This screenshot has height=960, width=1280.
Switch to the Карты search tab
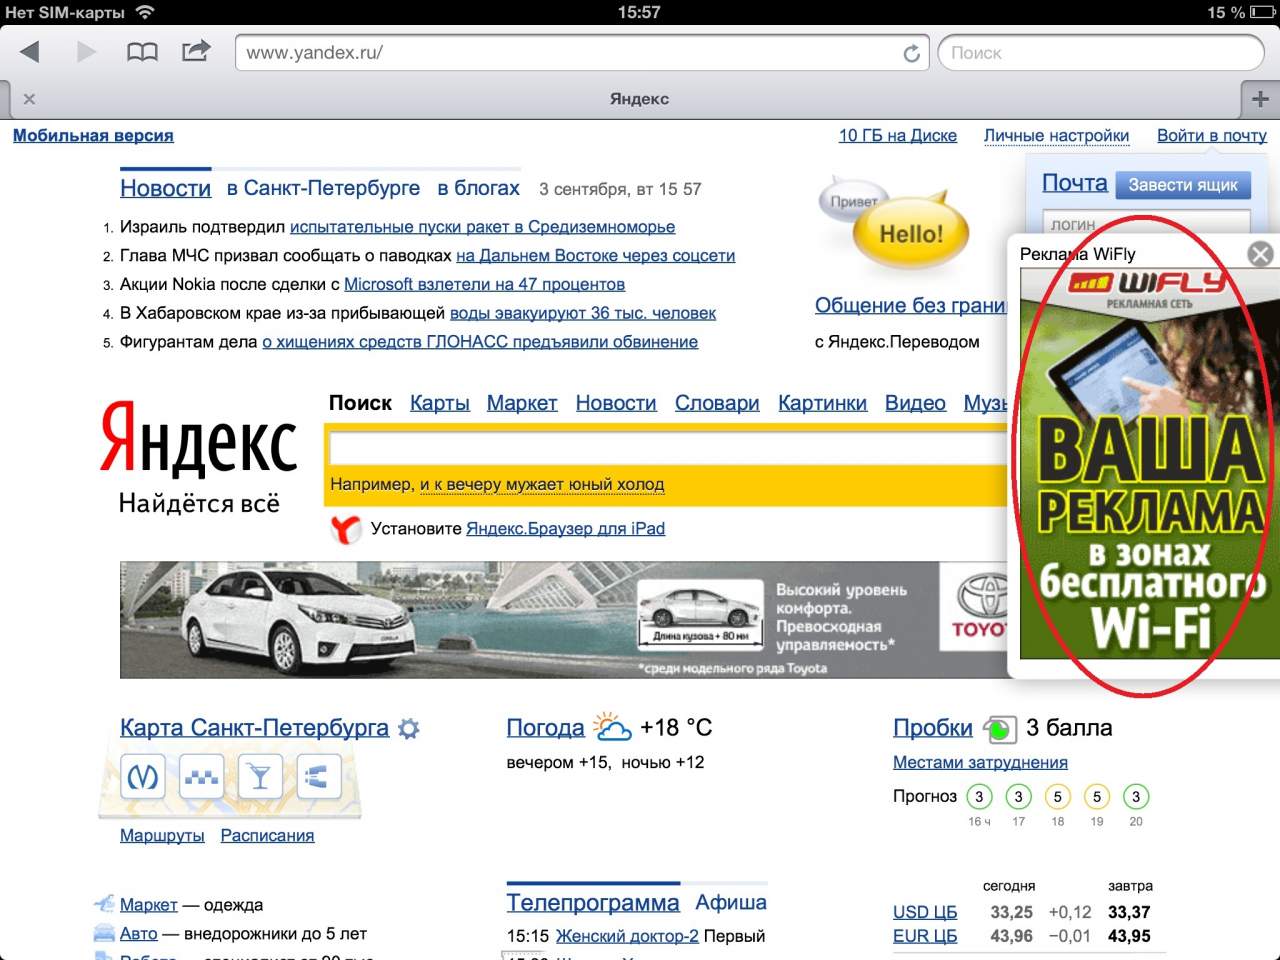click(440, 403)
